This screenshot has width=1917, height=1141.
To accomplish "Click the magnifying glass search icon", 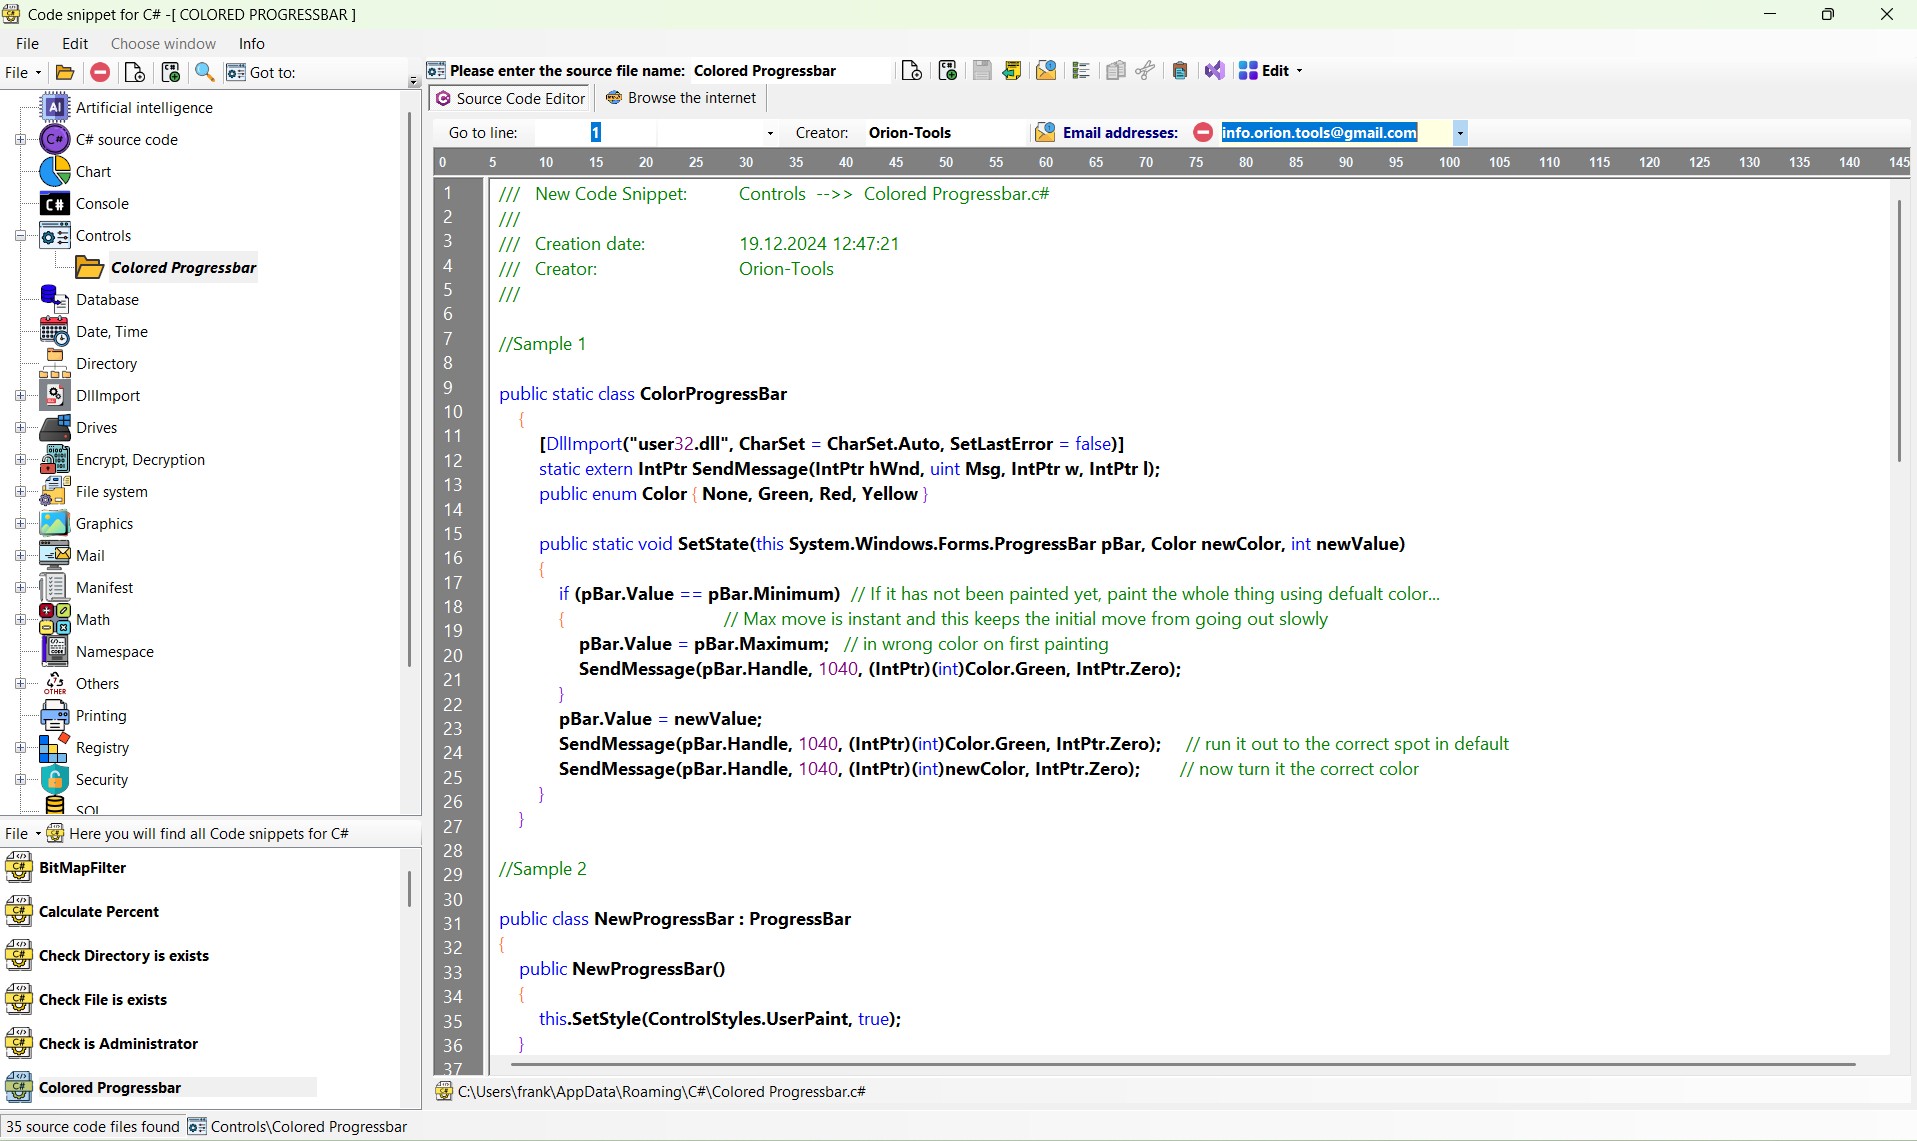I will (x=204, y=72).
